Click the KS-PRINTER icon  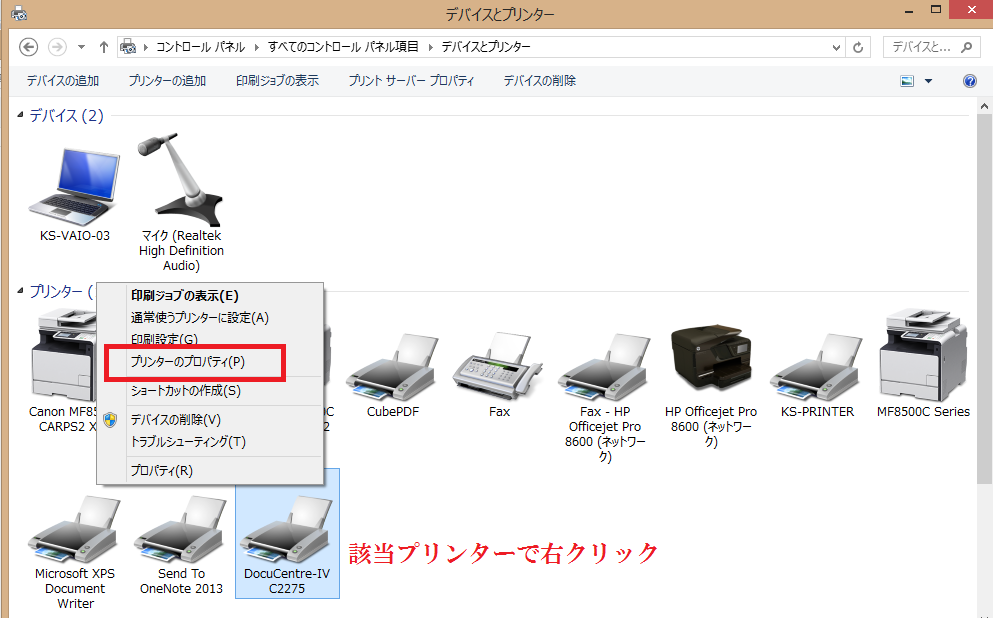click(817, 367)
